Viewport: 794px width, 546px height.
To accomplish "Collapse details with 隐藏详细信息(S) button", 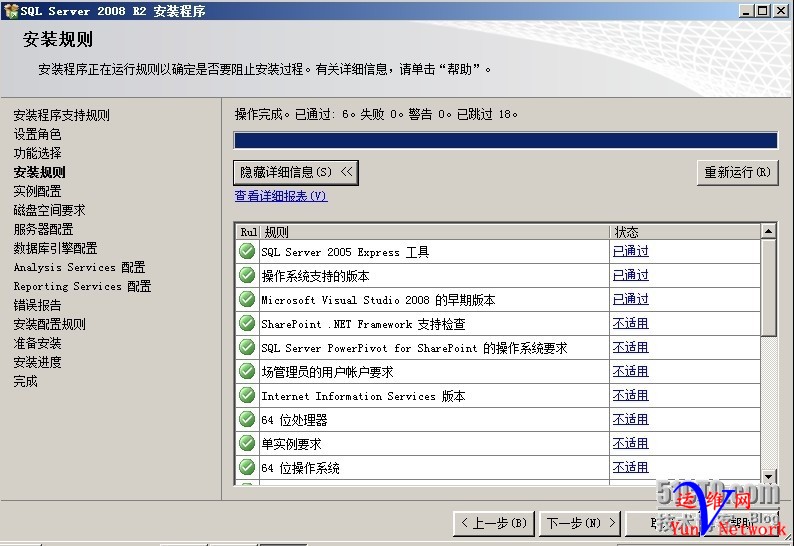I will pos(296,173).
